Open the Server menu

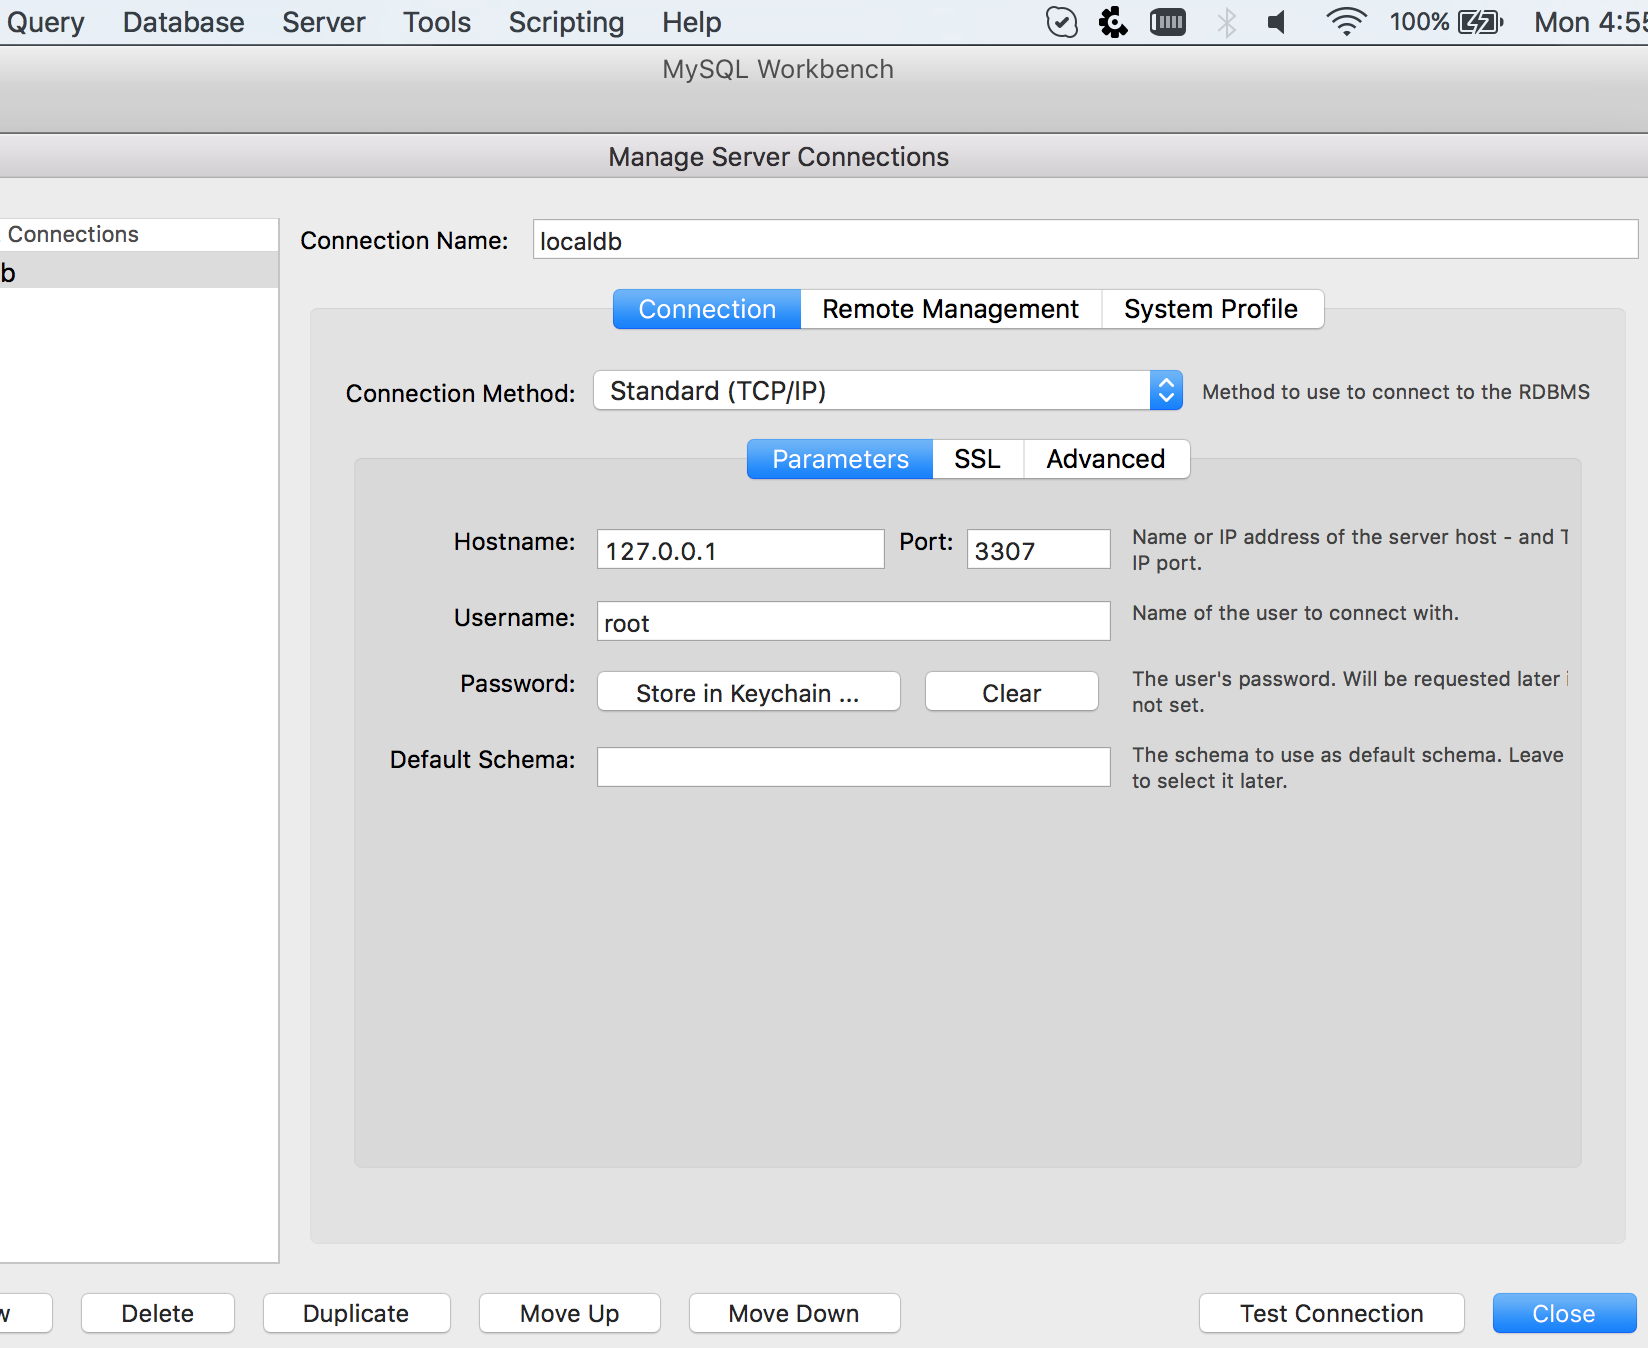pyautogui.click(x=323, y=22)
